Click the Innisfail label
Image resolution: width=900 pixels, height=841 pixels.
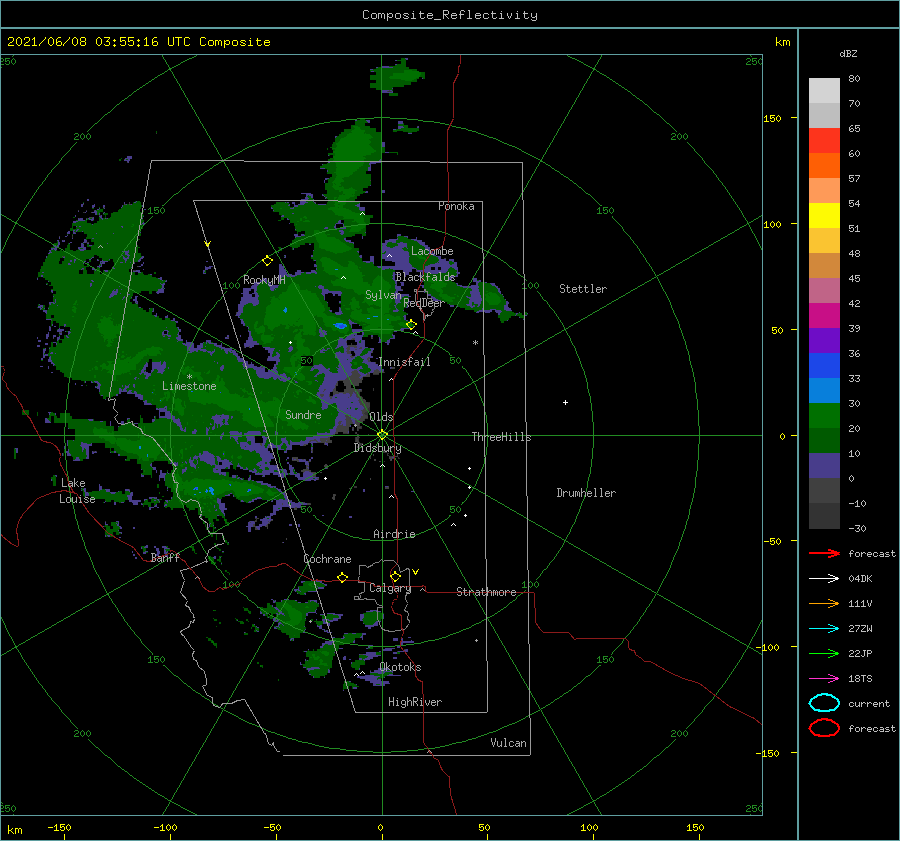tap(404, 362)
